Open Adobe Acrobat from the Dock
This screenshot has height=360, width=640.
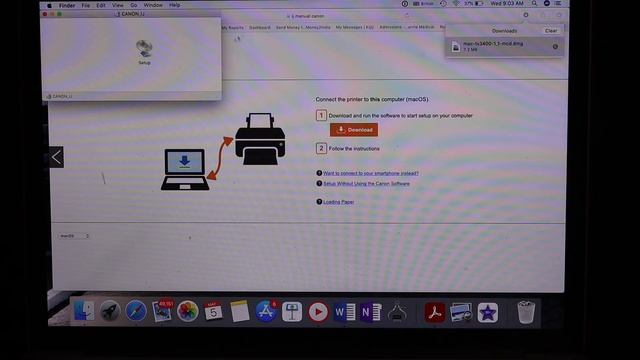(435, 313)
